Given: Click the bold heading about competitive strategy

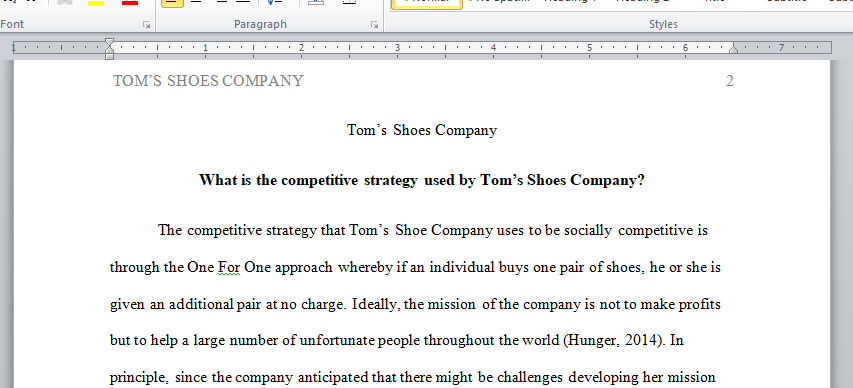Looking at the screenshot, I should (x=422, y=180).
